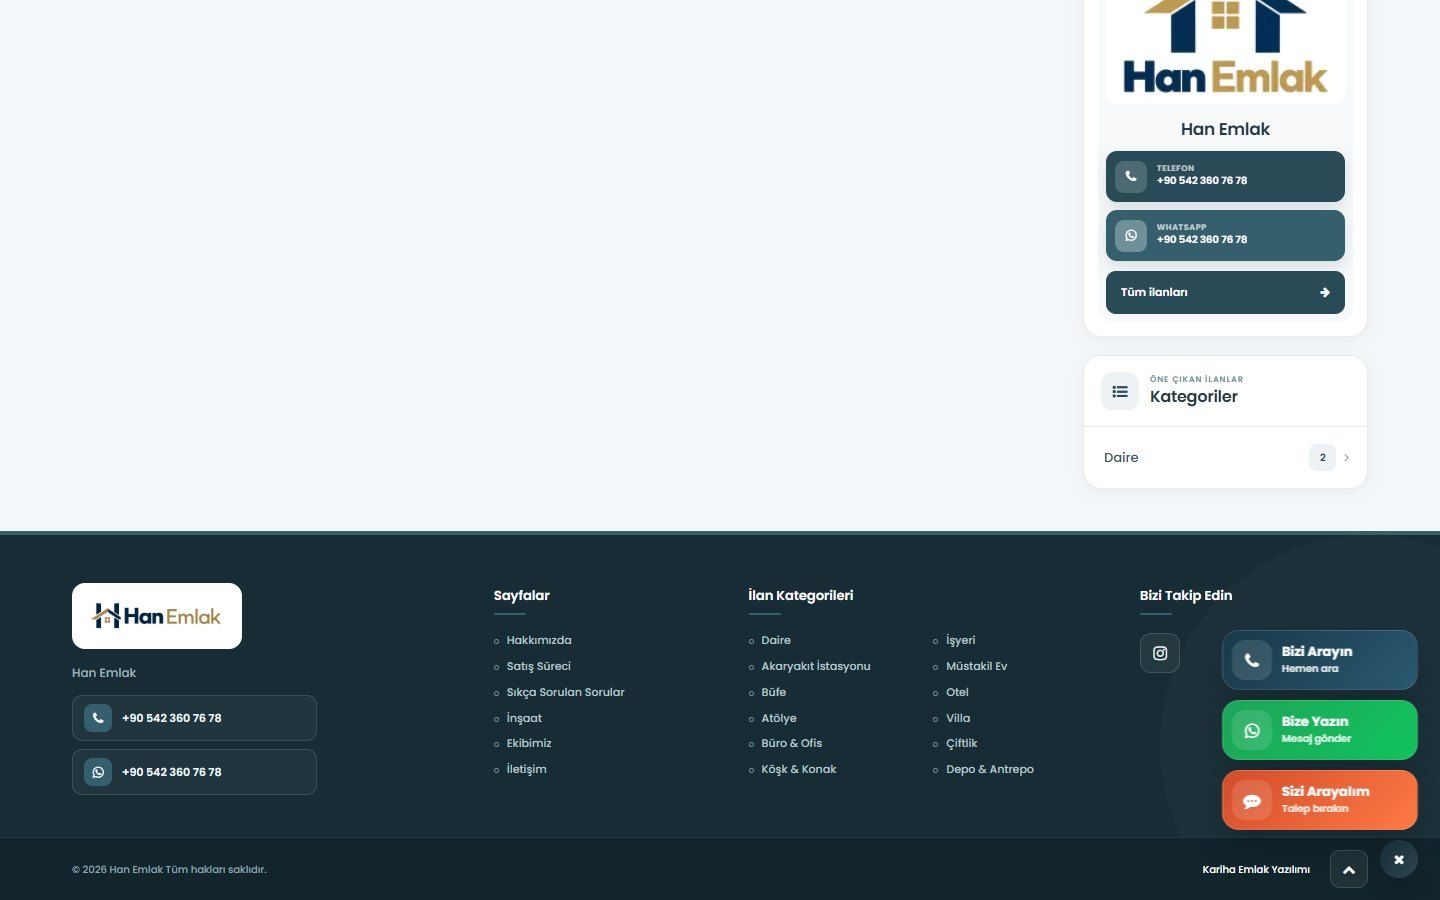
Task: Click the Karlha Emlak Yazılımı credit link
Action: [x=1256, y=870]
